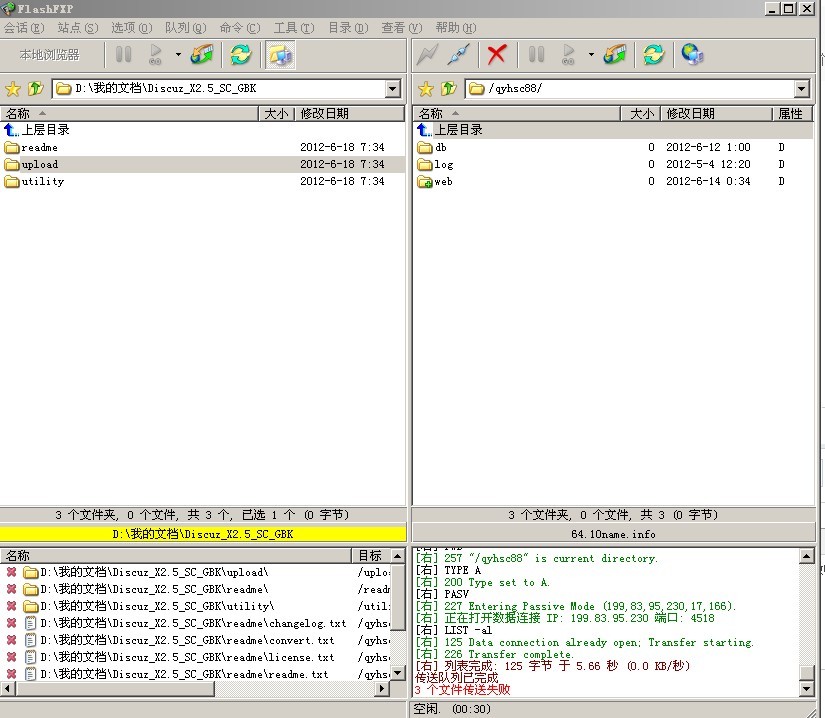825x718 pixels.
Task: Sort remote files by 属性 column
Action: click(792, 114)
